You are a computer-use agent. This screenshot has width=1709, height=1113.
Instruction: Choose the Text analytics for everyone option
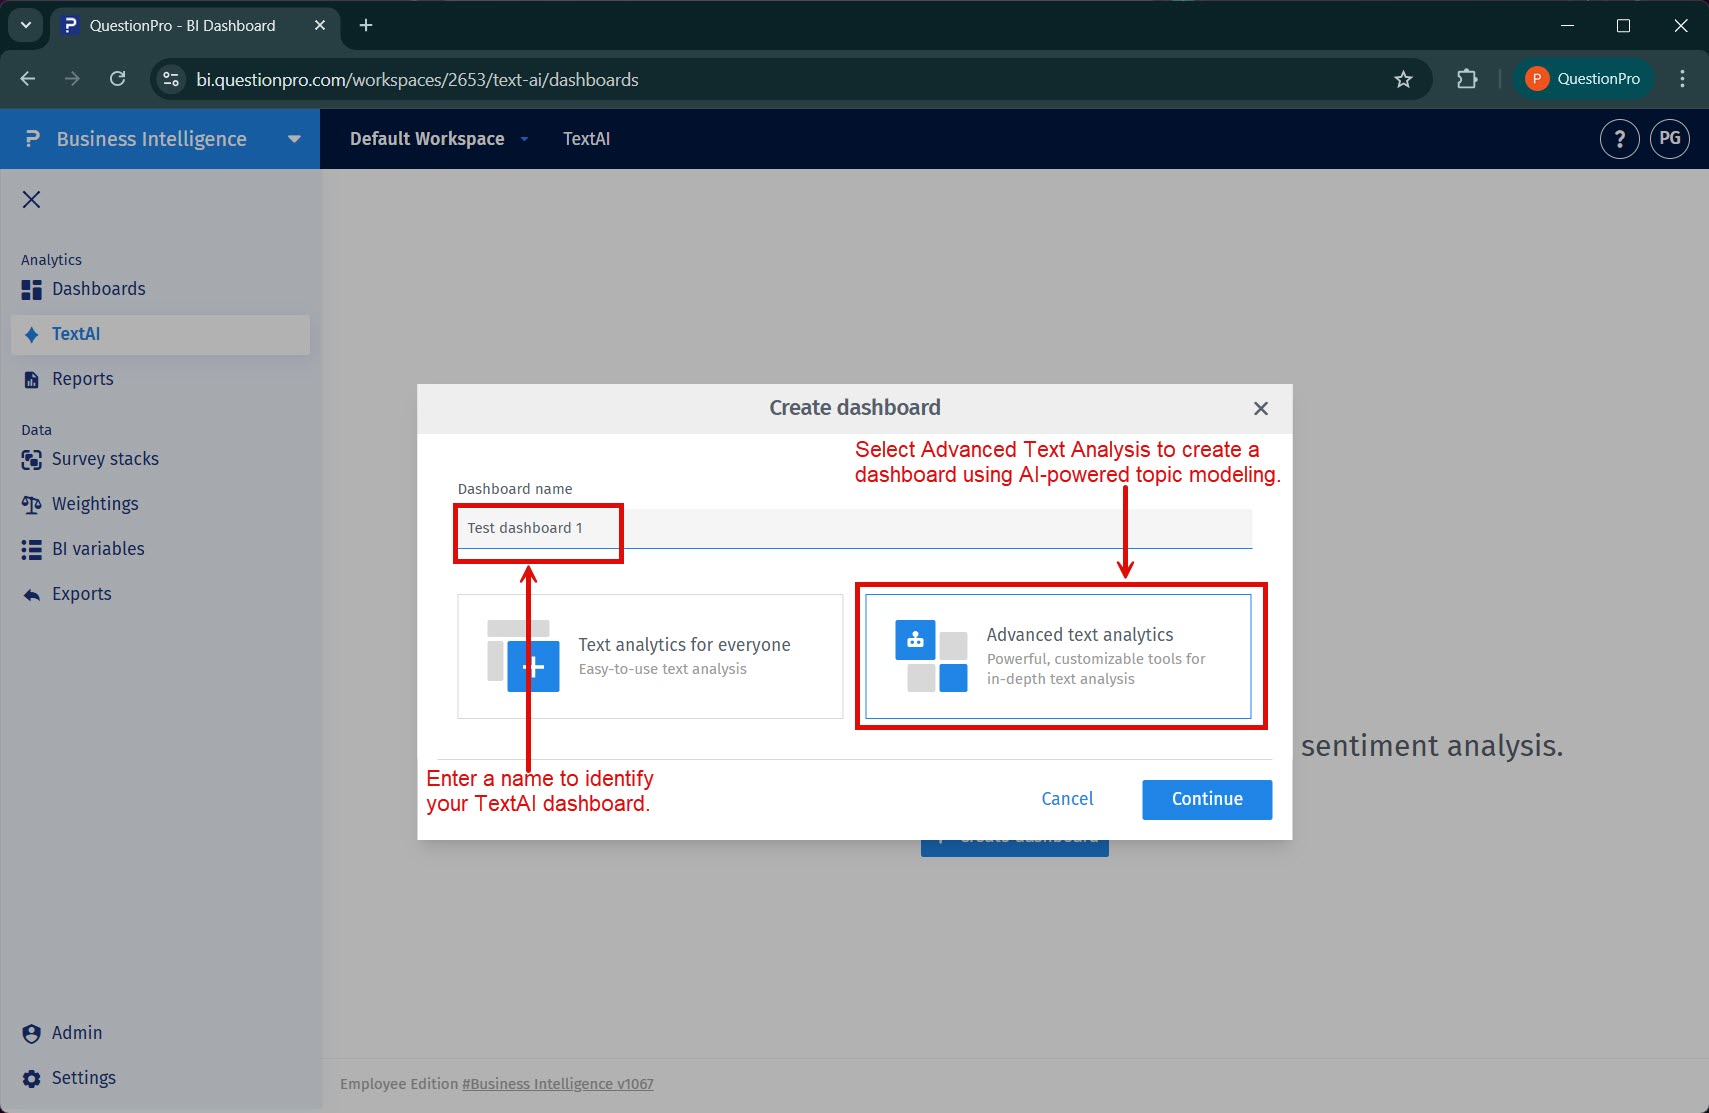[x=649, y=656]
